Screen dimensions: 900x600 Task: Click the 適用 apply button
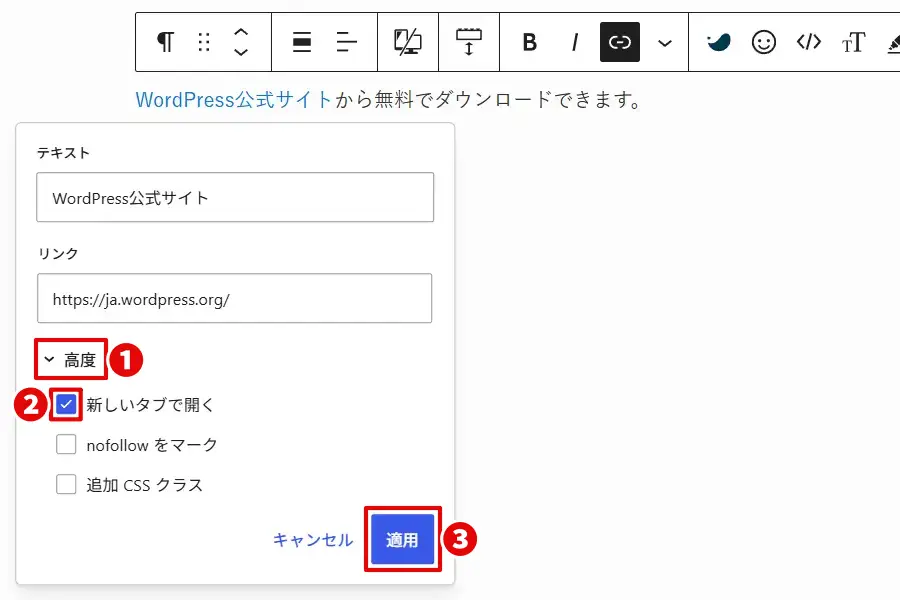coord(402,539)
